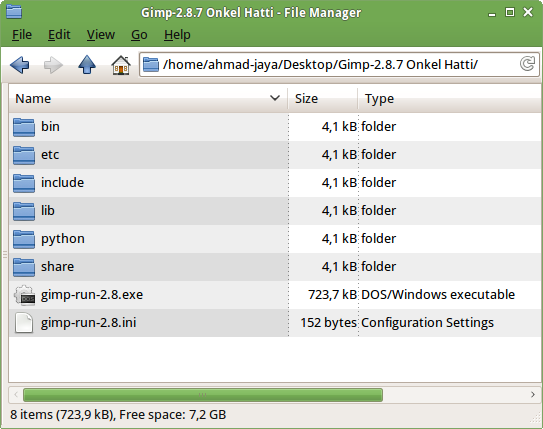Click the folder icon in the location bar
The image size is (543, 429).
point(151,64)
